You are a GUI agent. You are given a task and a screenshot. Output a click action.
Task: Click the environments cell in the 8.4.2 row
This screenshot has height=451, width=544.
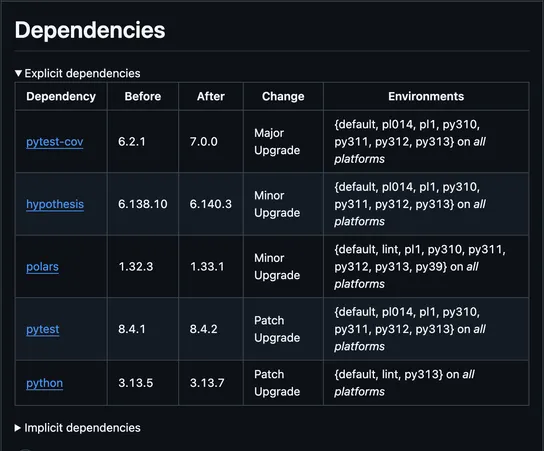click(x=426, y=329)
